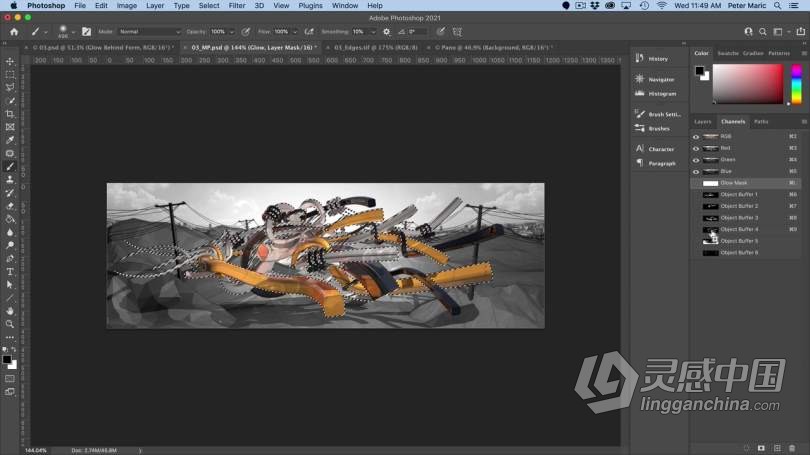Open the Channels panel options menu
The image size is (810, 455).
point(804,122)
